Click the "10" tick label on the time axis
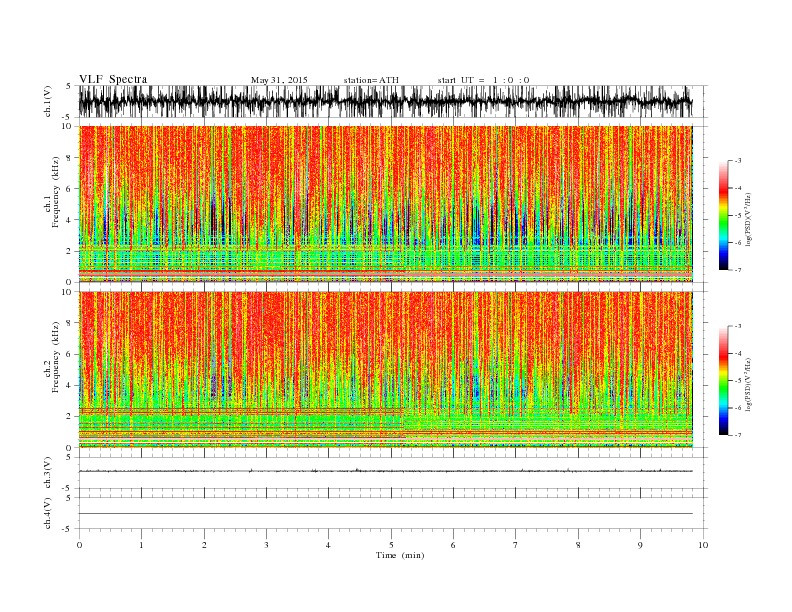 pyautogui.click(x=703, y=545)
